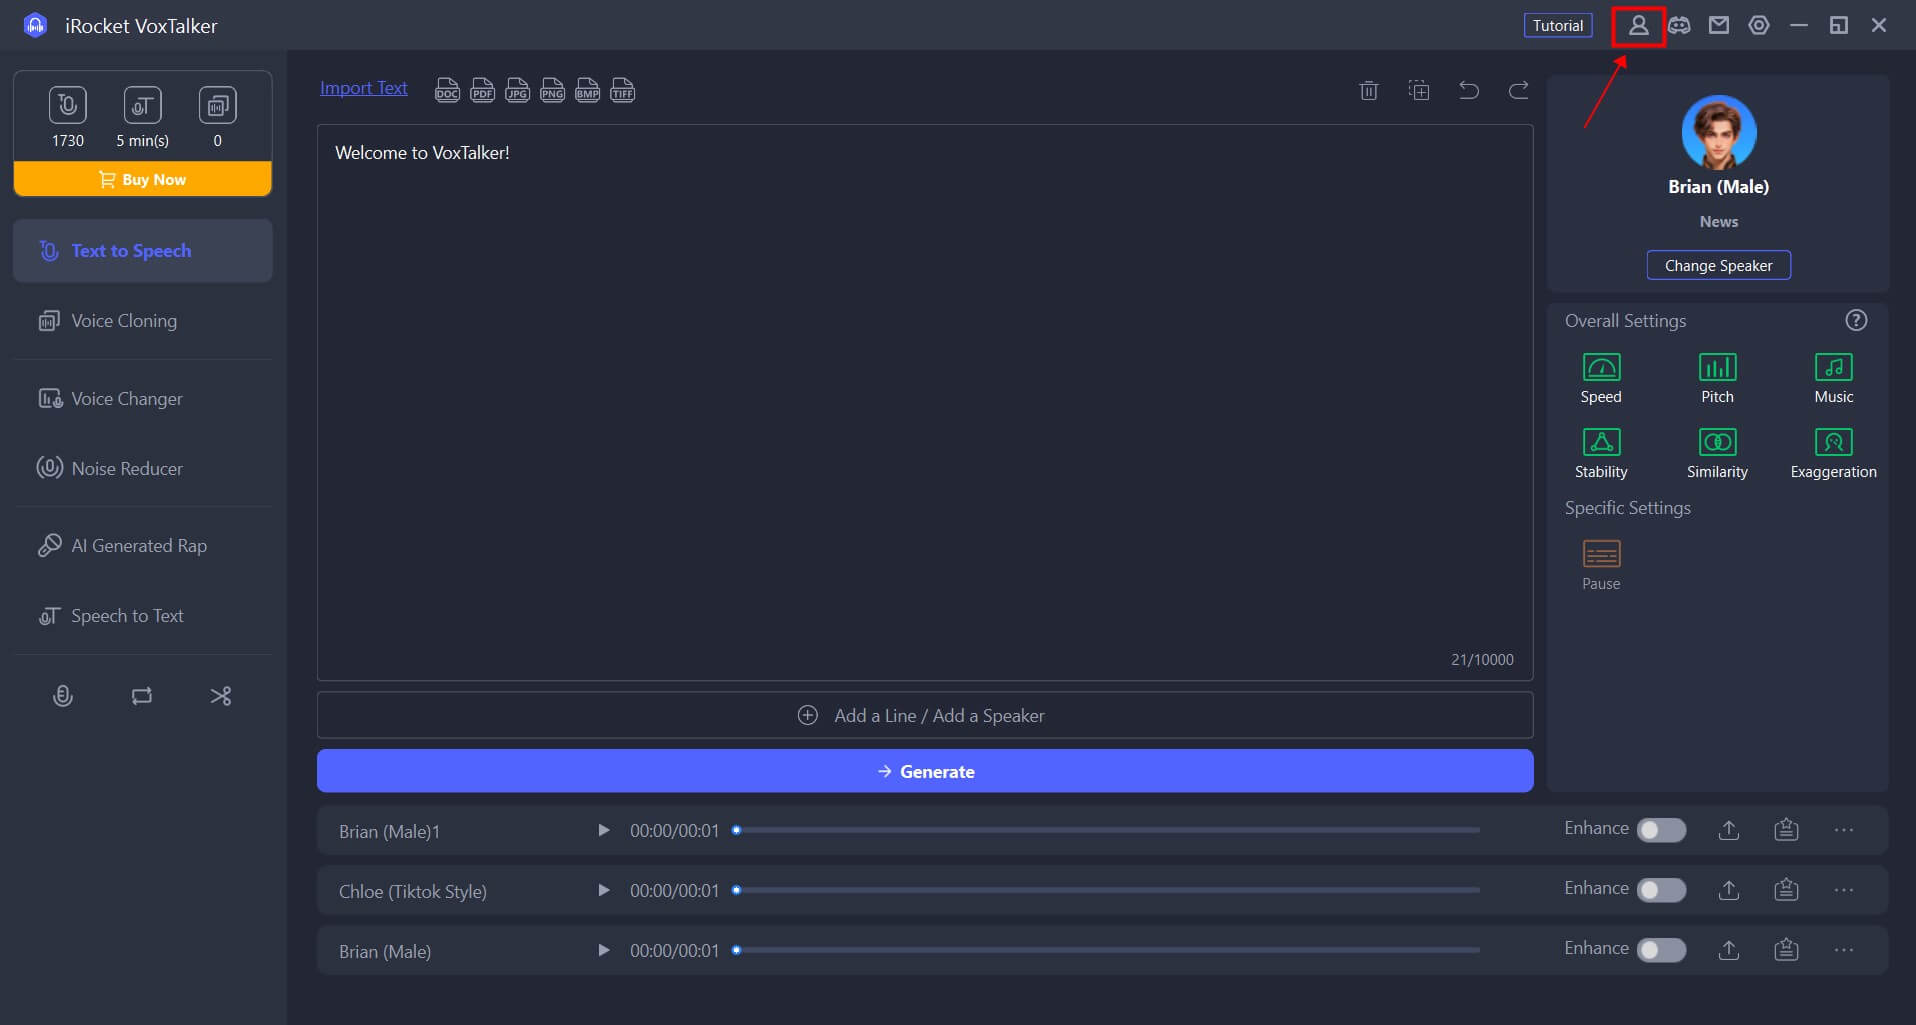Open Music setting
The image size is (1916, 1025).
click(x=1833, y=378)
